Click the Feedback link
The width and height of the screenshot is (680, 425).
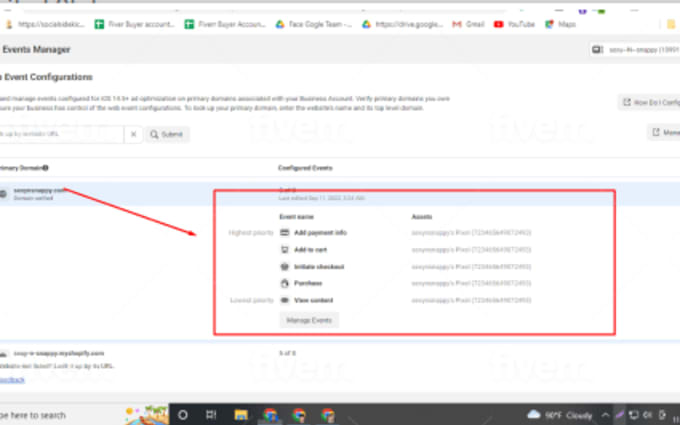(x=13, y=380)
